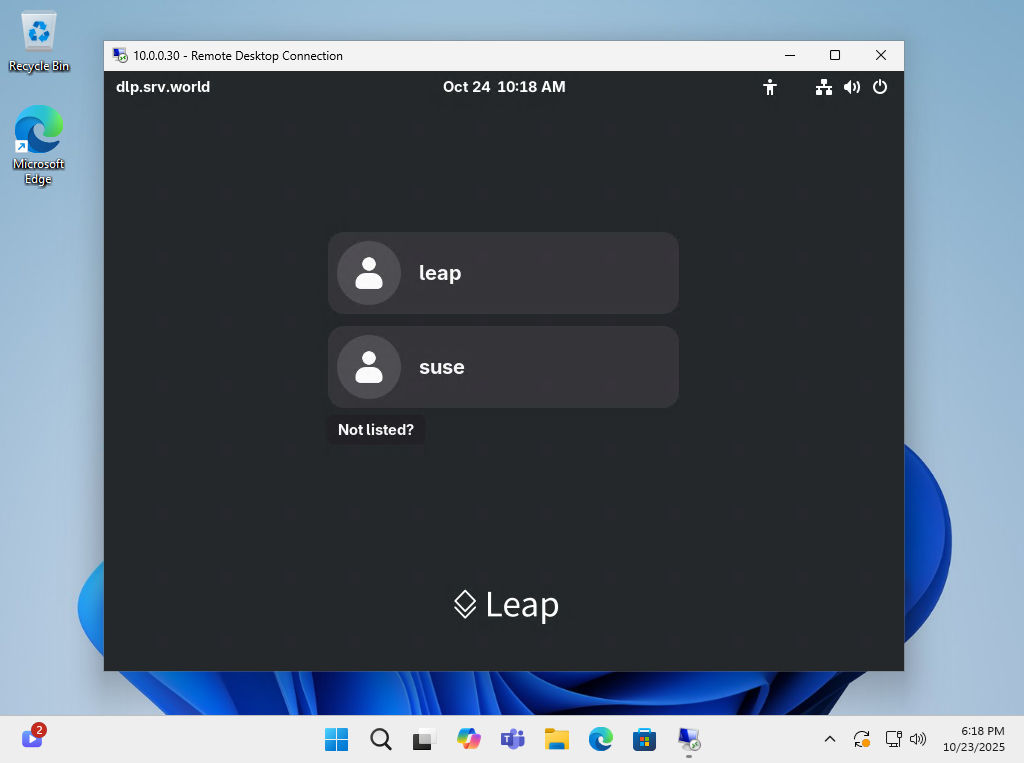The height and width of the screenshot is (763, 1024).
Task: Select the leap user account
Action: [x=503, y=273]
